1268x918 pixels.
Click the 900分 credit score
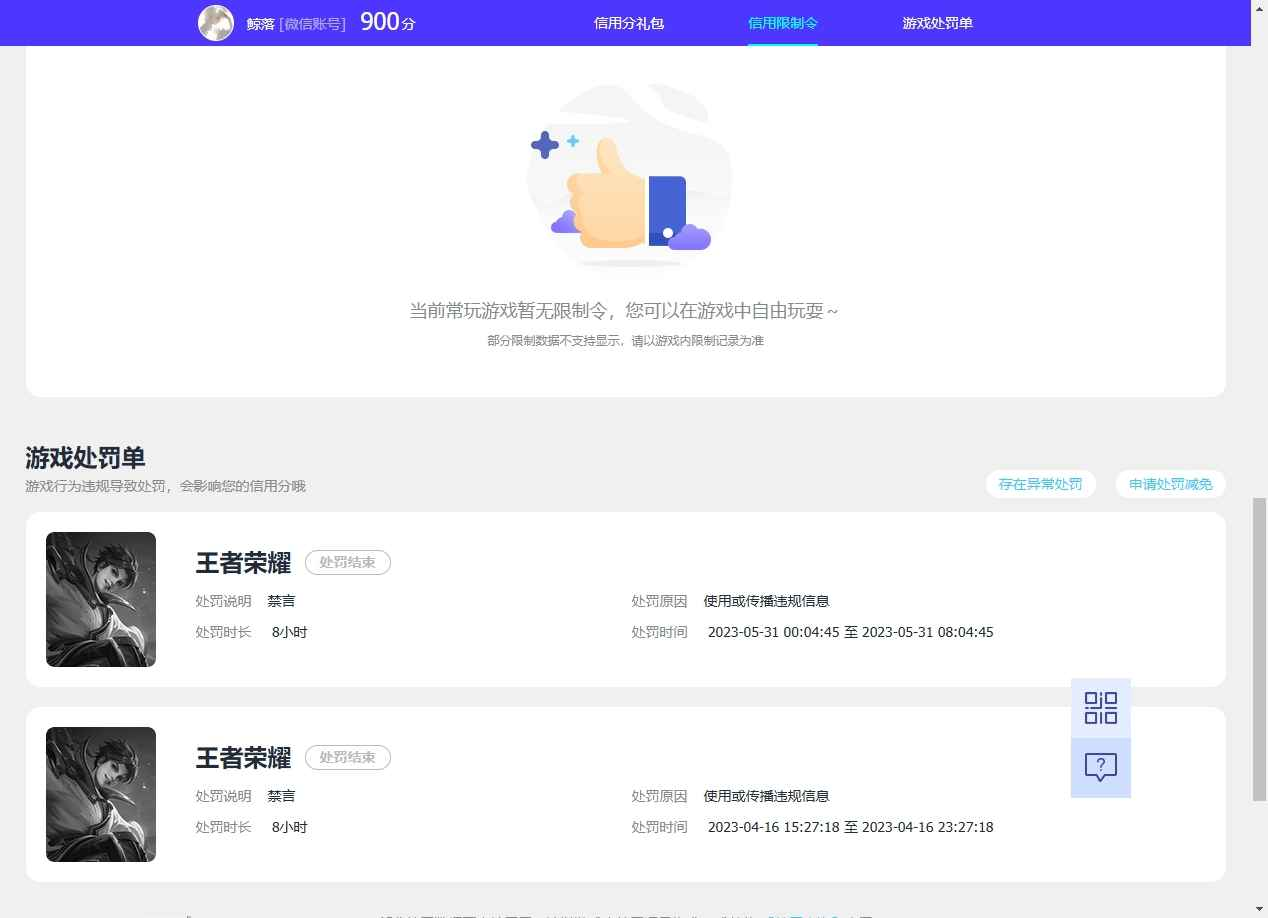click(387, 22)
